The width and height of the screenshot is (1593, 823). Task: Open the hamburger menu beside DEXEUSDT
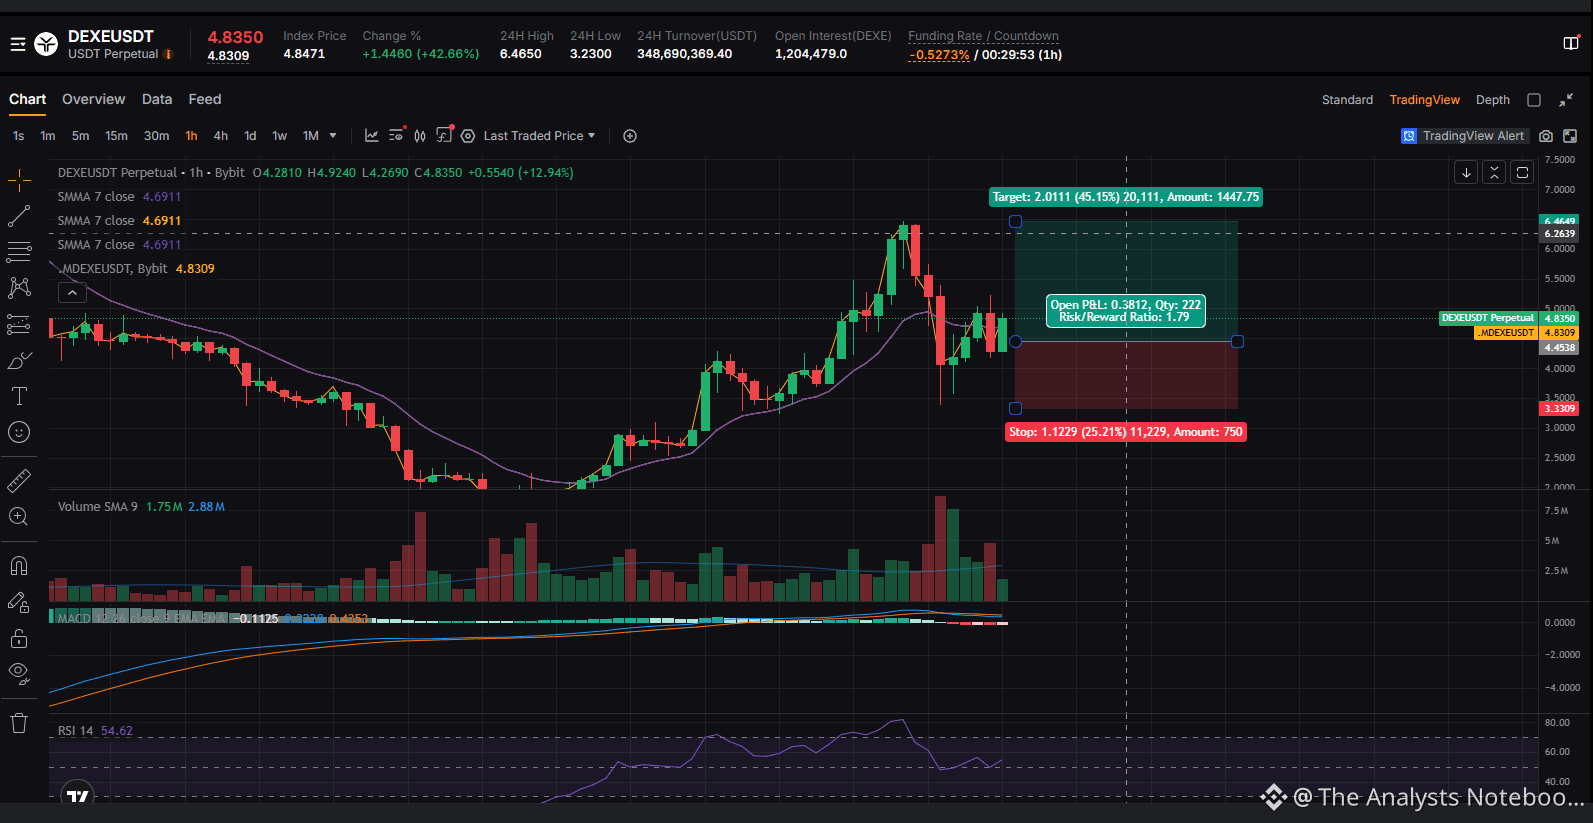pos(17,44)
